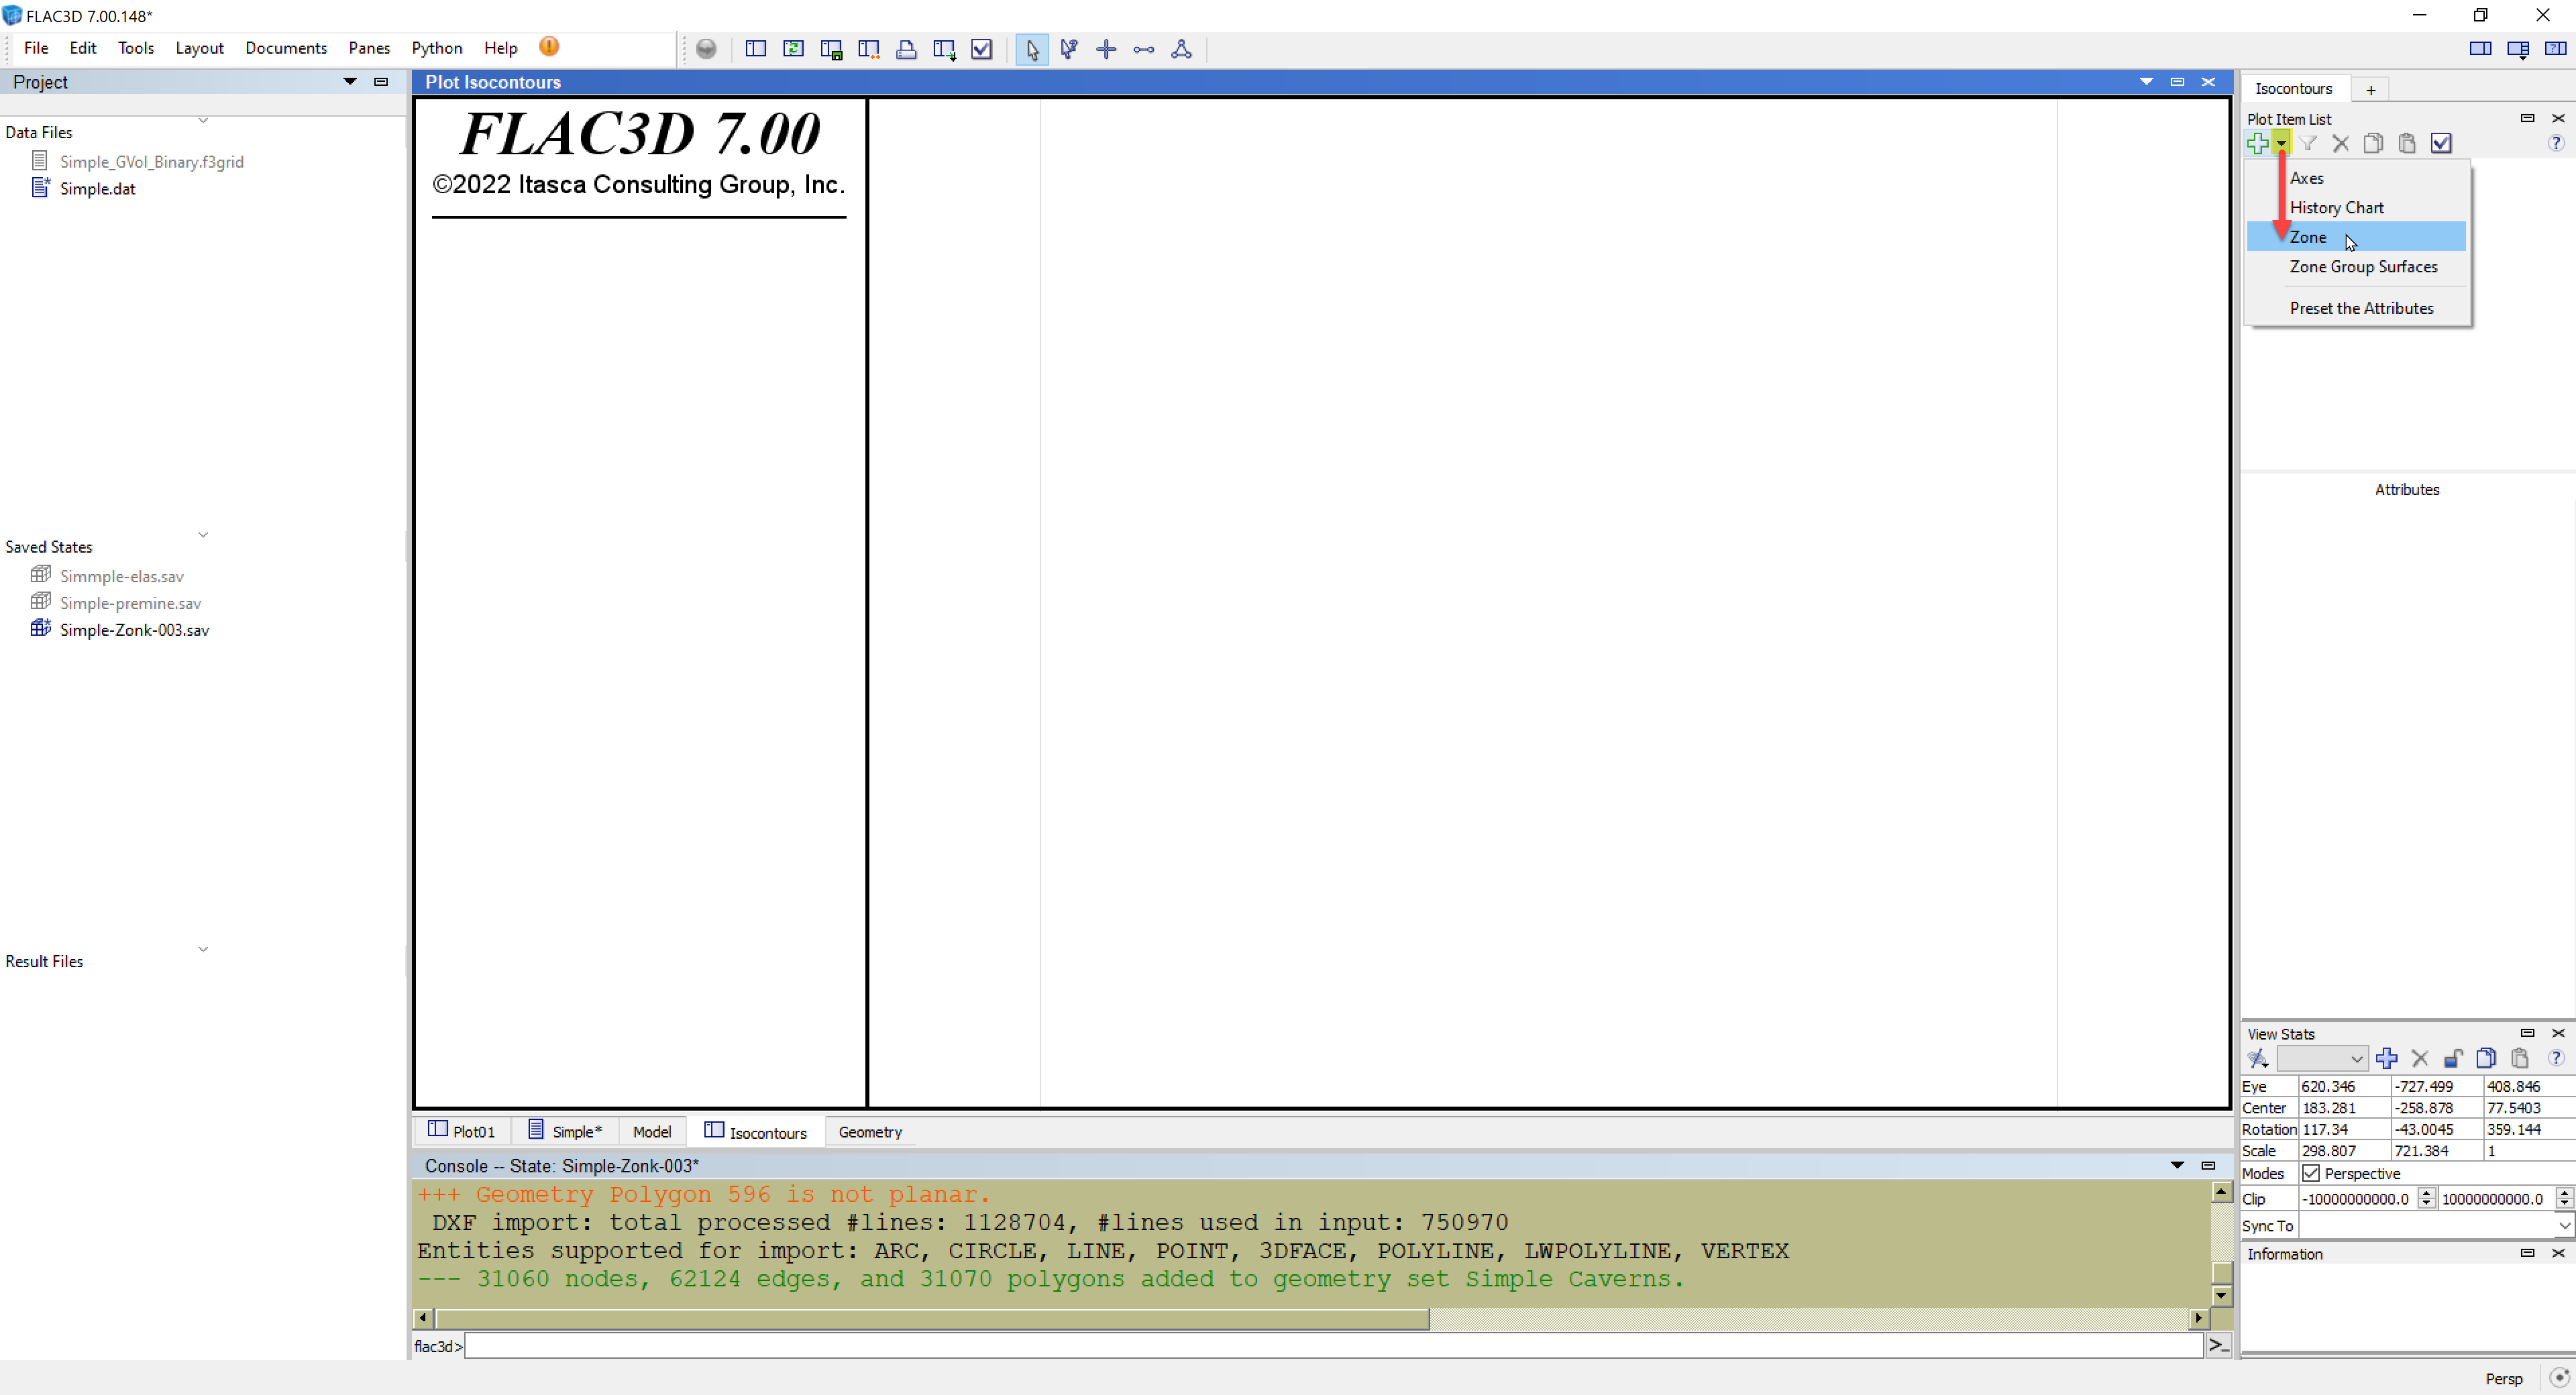Click the orange warning icon beside Help
This screenshot has height=1395, width=2576.
[549, 47]
